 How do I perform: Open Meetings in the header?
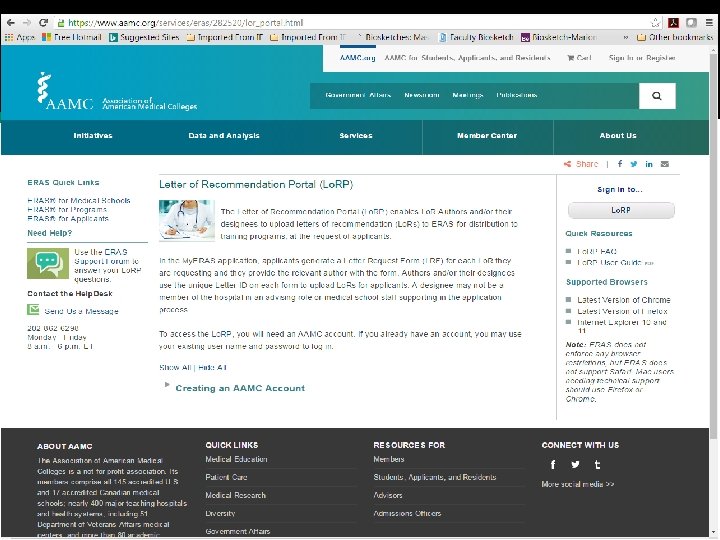pos(467,95)
